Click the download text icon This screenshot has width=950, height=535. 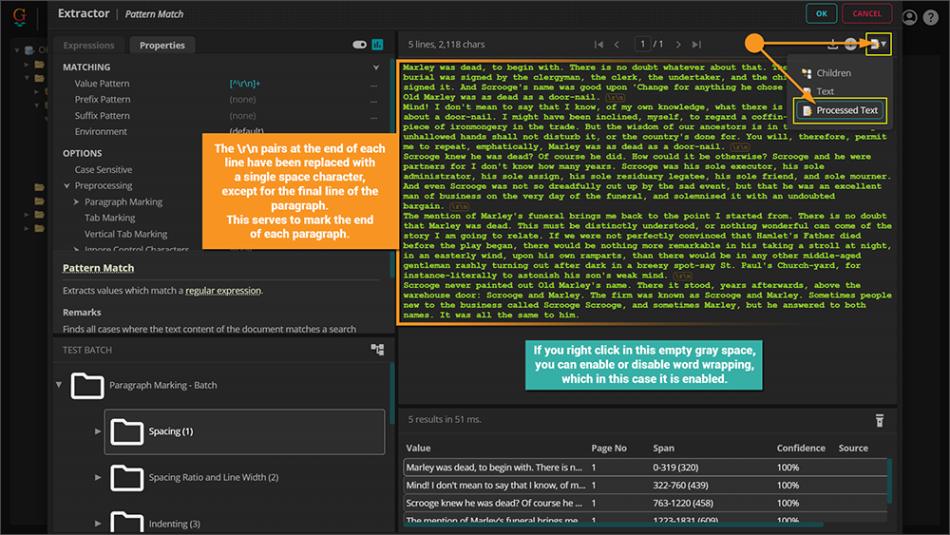click(x=832, y=44)
